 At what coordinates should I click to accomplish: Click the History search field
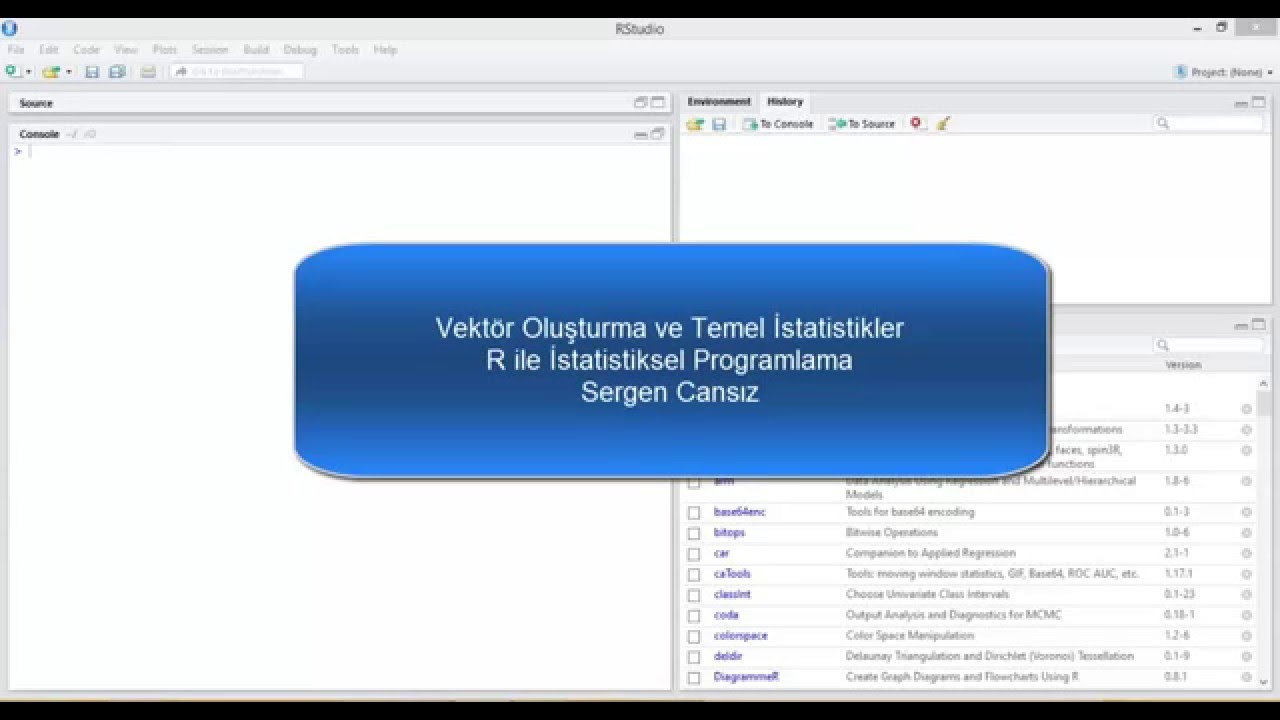(1209, 123)
